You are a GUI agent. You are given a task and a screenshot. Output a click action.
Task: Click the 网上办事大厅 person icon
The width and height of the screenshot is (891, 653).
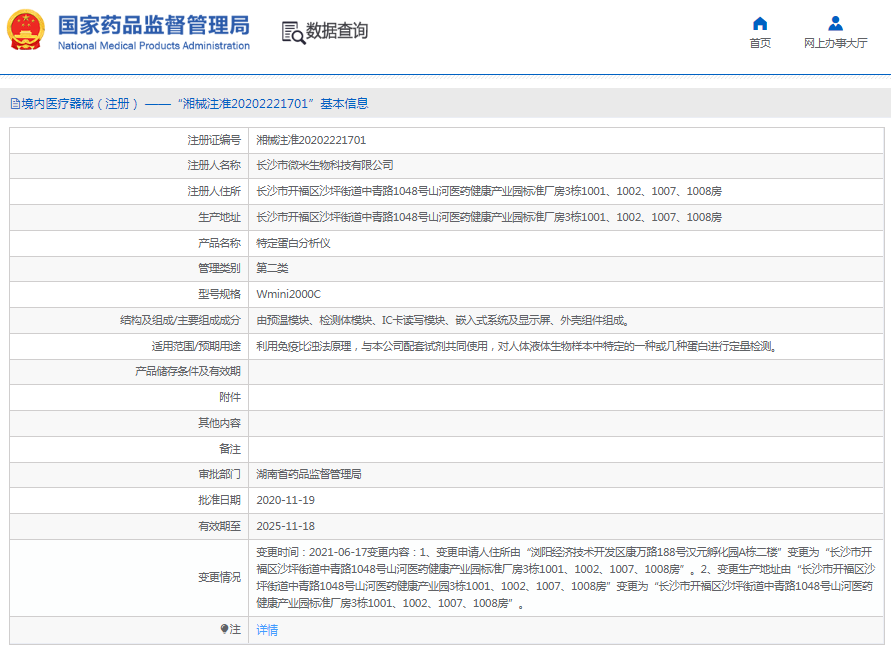click(835, 23)
